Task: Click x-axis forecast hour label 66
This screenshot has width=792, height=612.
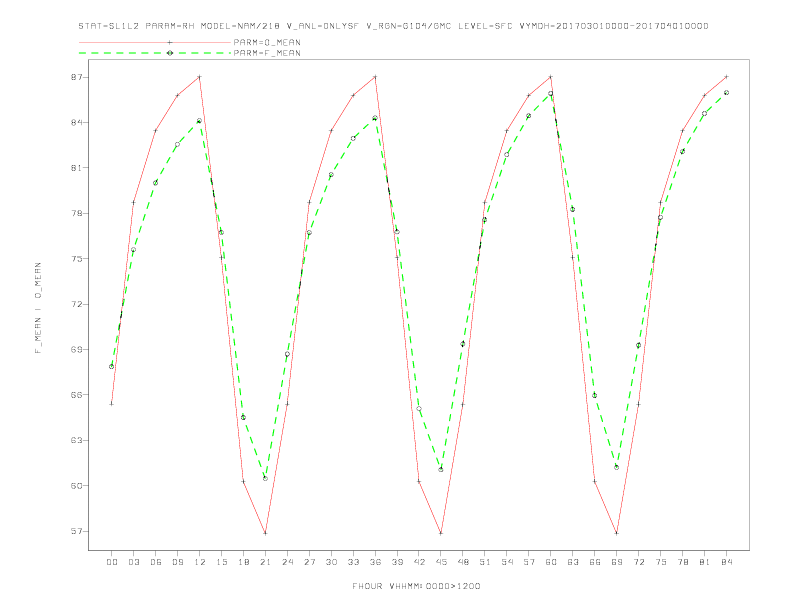Action: (595, 562)
